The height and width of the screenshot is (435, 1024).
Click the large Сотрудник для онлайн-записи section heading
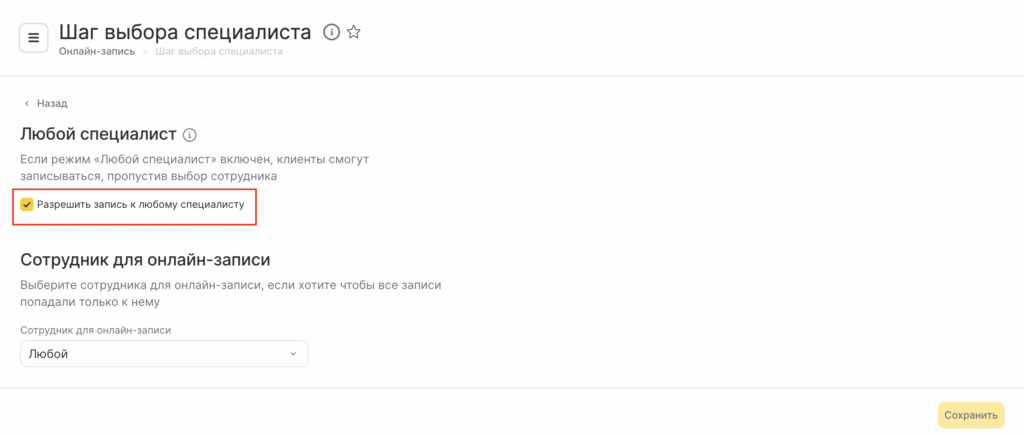pos(145,260)
